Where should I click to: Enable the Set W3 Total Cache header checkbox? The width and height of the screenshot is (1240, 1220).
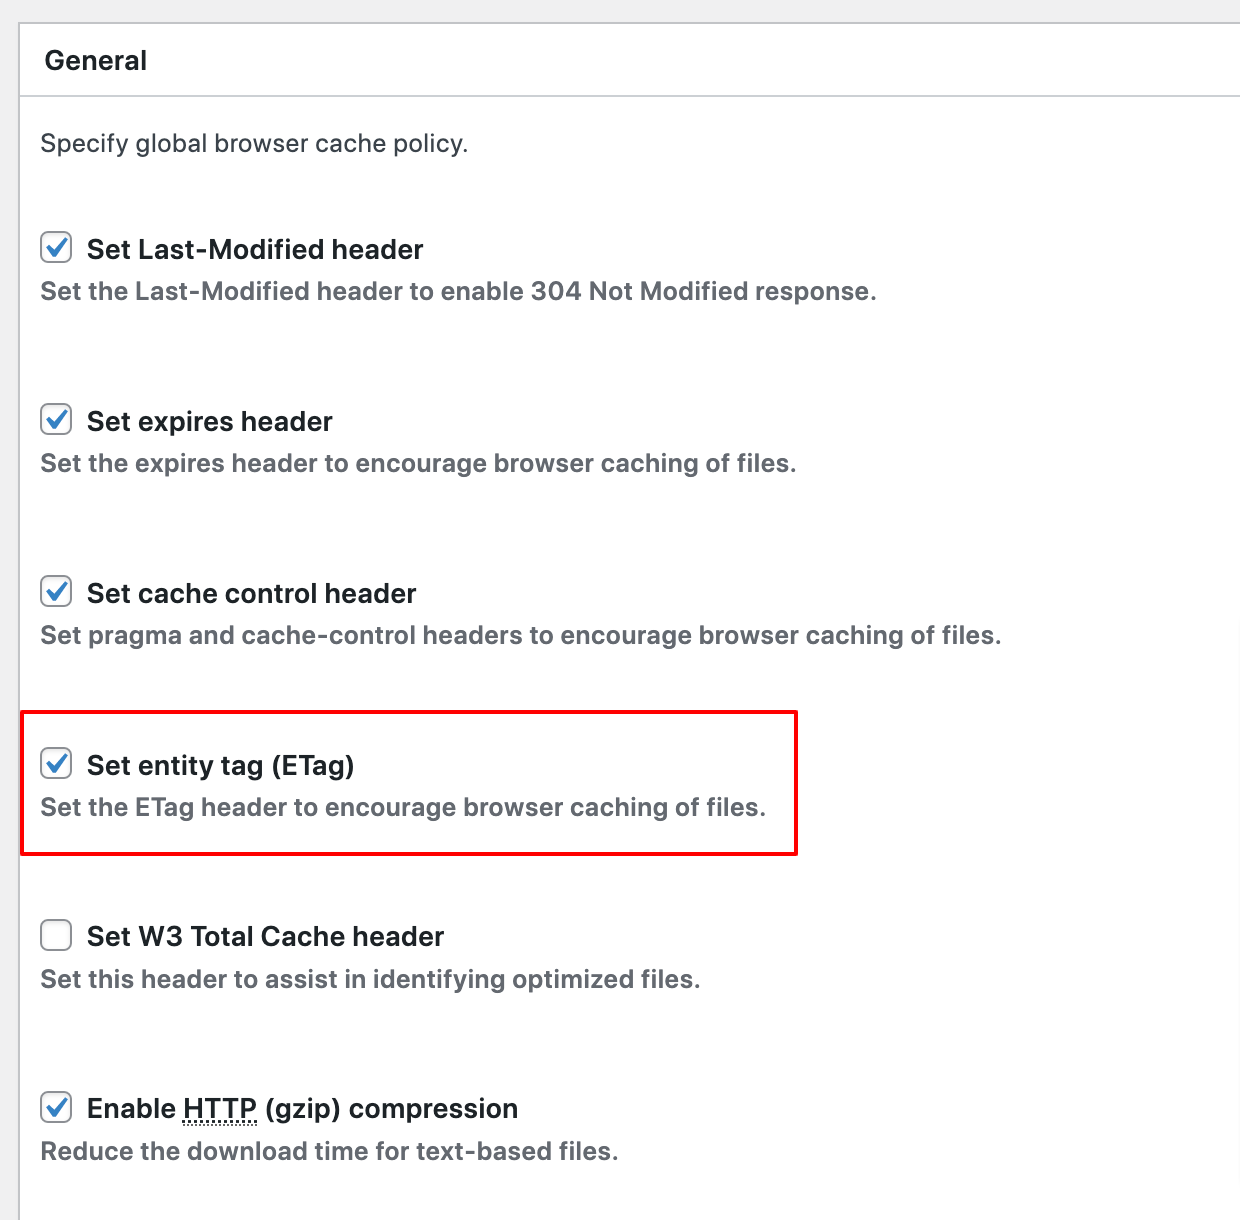click(56, 935)
